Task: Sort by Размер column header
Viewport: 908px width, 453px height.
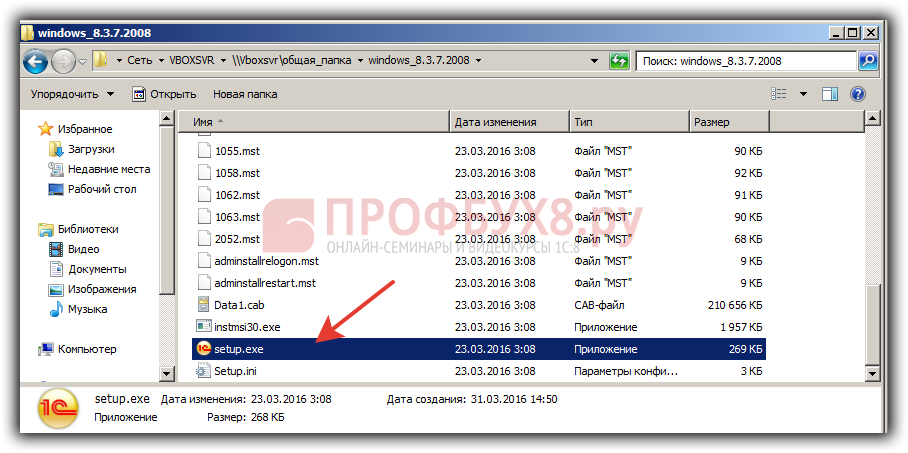Action: click(728, 122)
